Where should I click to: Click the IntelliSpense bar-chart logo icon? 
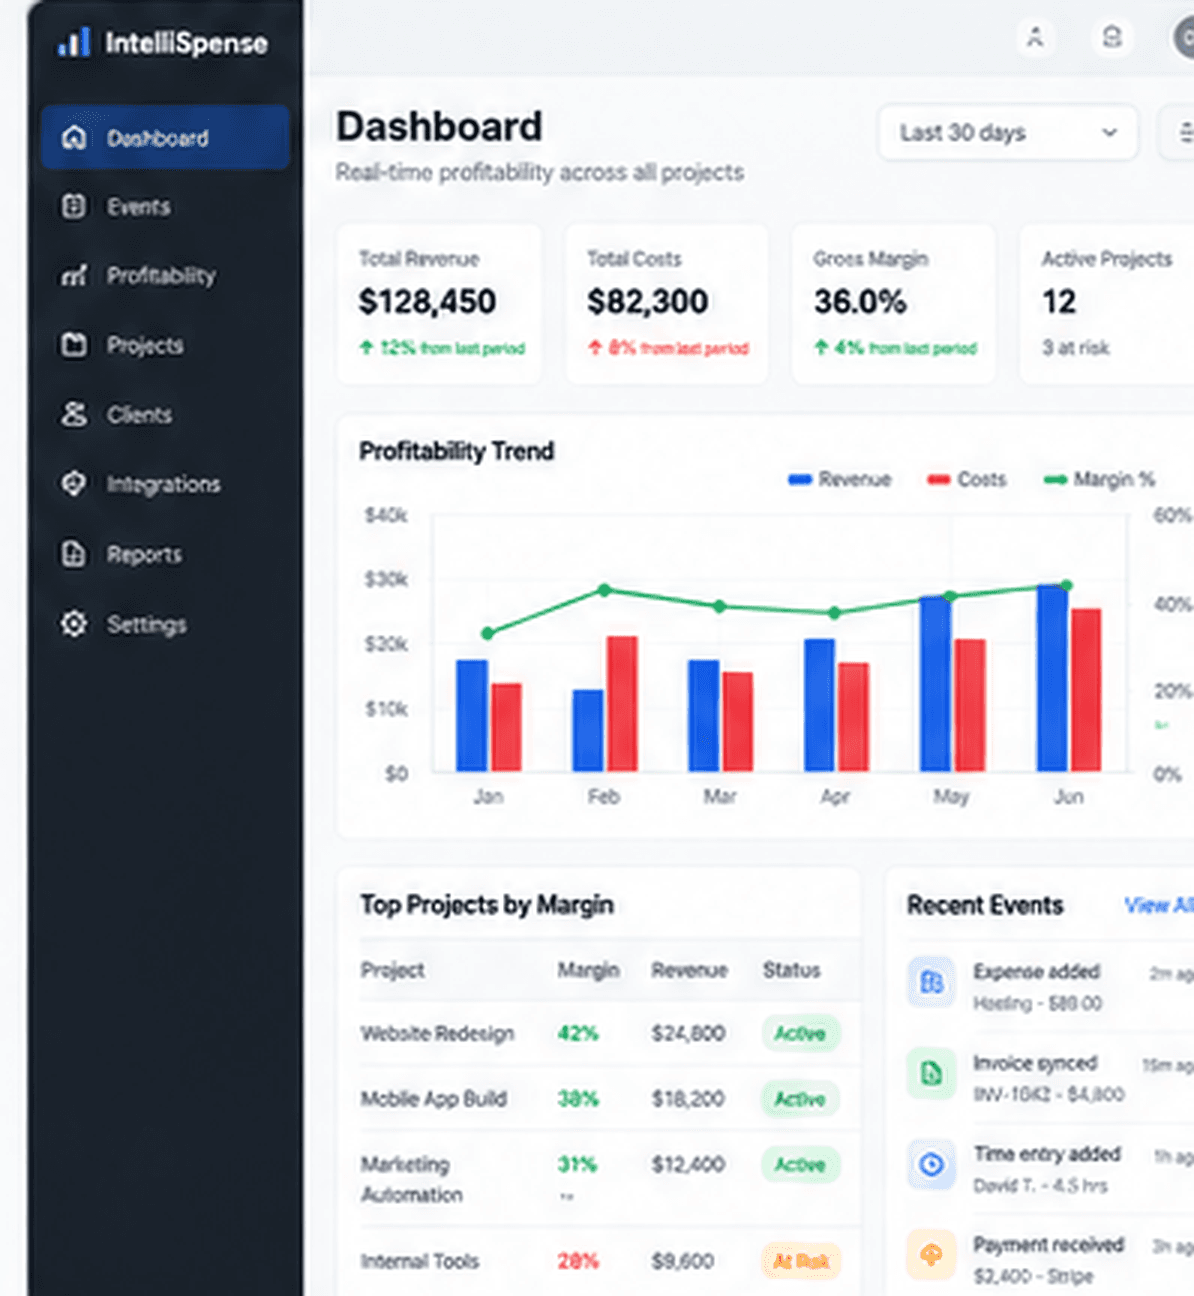click(74, 42)
